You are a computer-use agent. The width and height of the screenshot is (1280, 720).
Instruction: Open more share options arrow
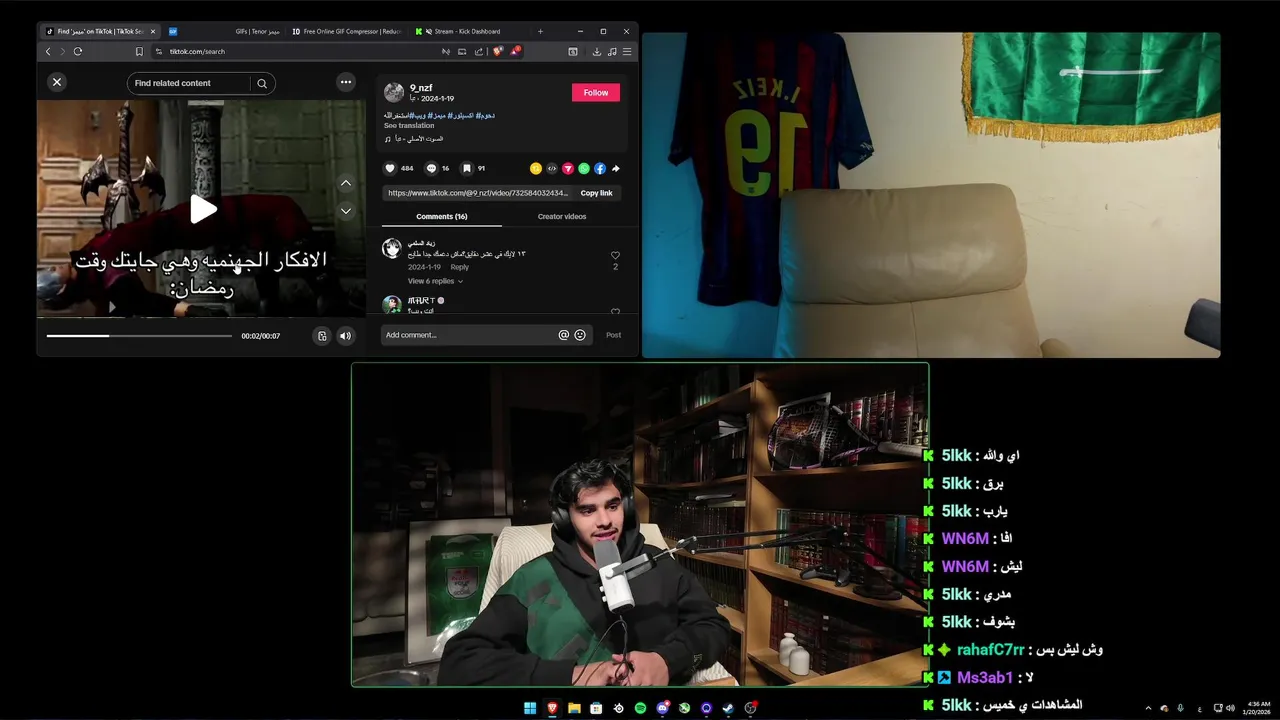[616, 168]
